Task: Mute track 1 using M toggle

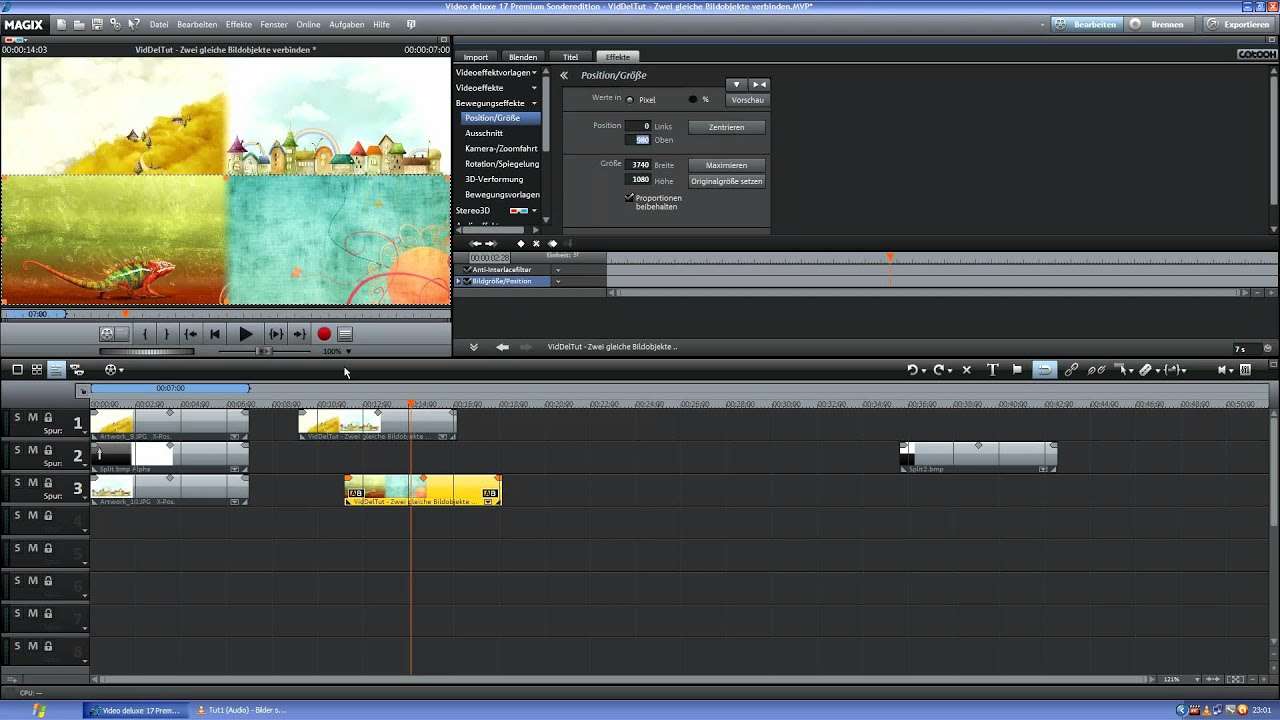Action: (32, 418)
